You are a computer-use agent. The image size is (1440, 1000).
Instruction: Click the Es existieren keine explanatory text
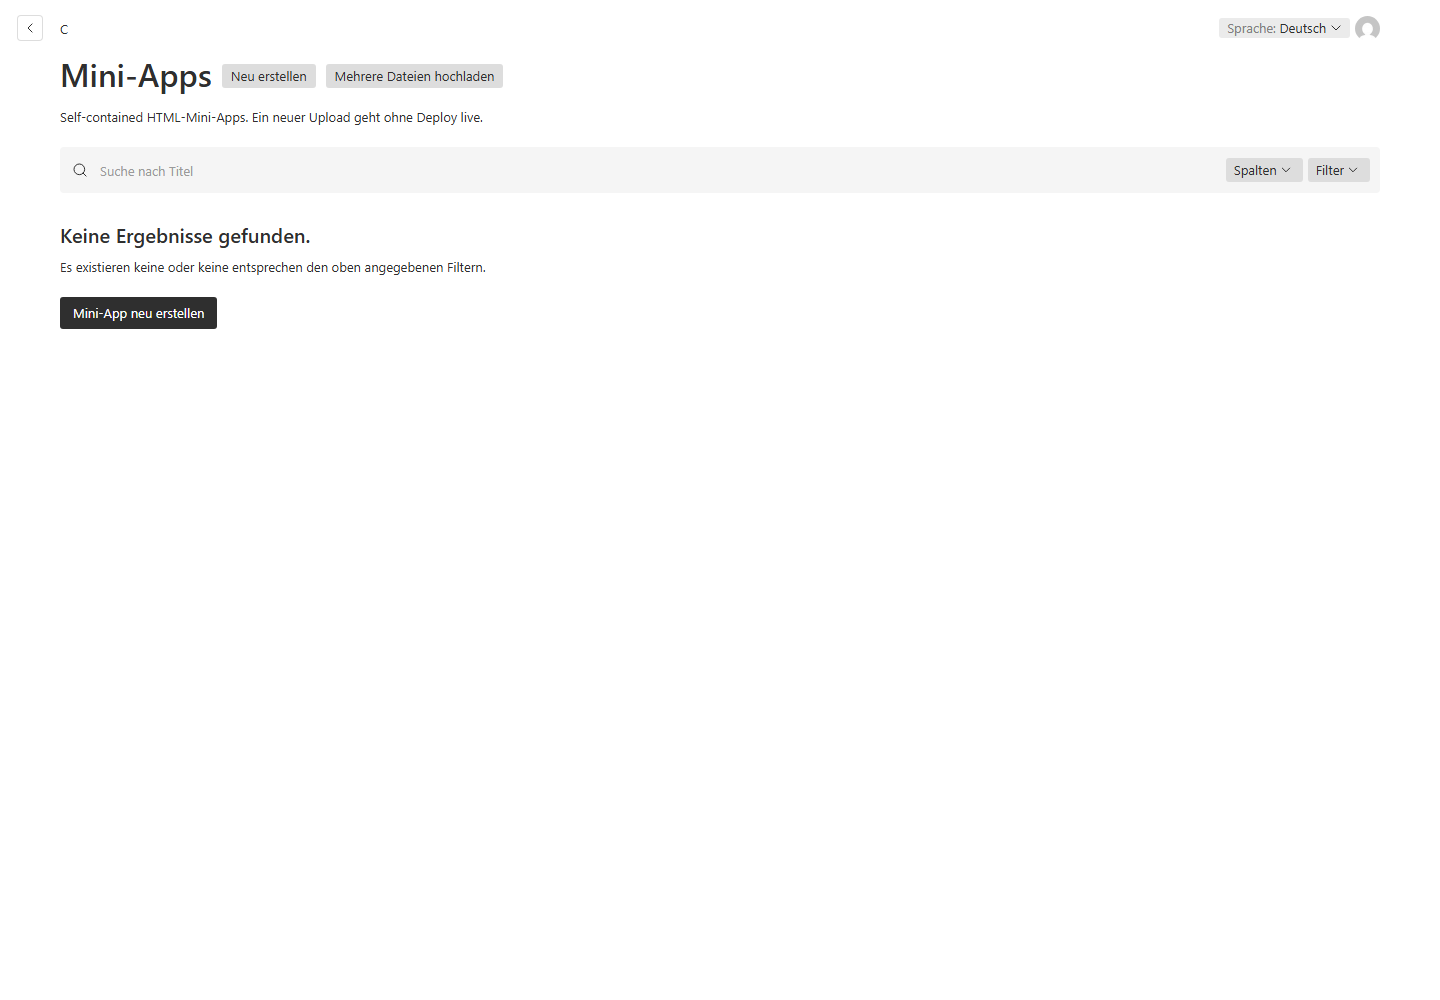[x=273, y=267]
